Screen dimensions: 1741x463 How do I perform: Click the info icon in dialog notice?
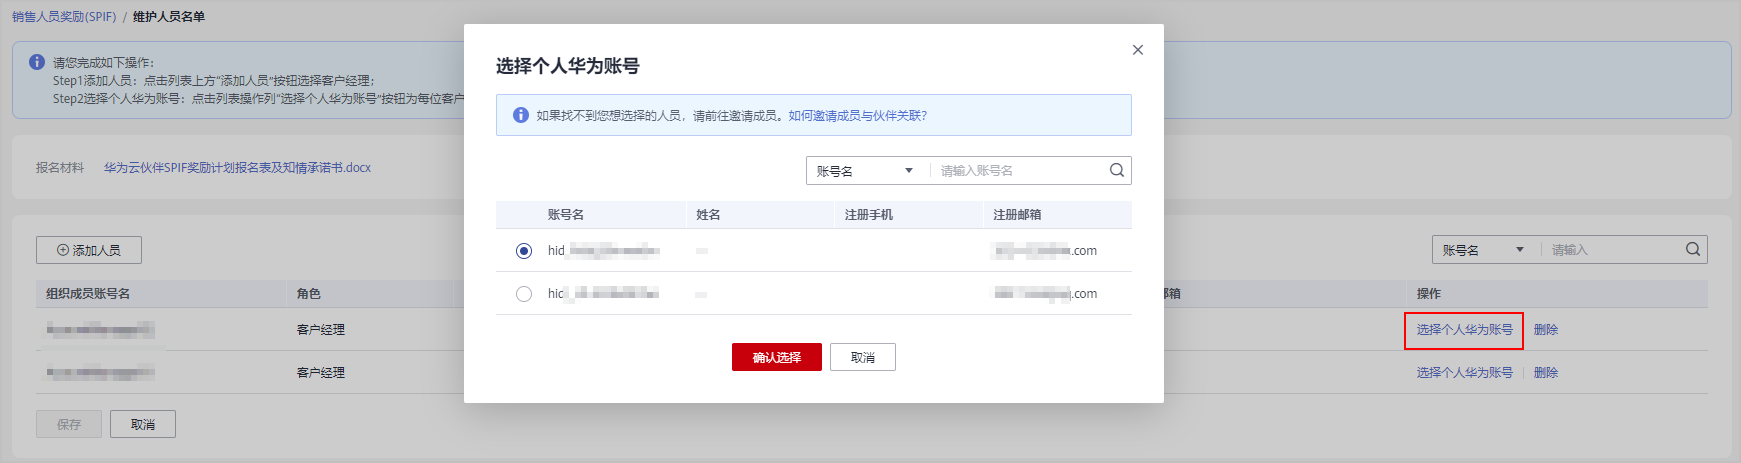click(520, 116)
